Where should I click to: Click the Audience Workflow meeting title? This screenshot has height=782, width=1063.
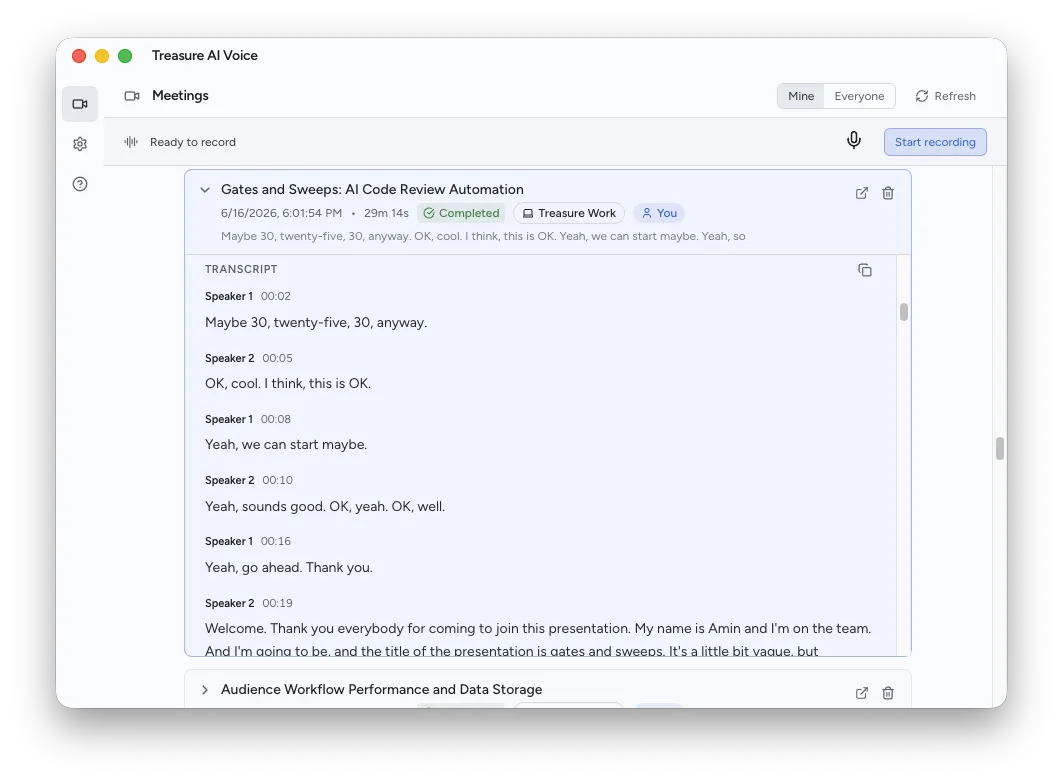point(382,689)
